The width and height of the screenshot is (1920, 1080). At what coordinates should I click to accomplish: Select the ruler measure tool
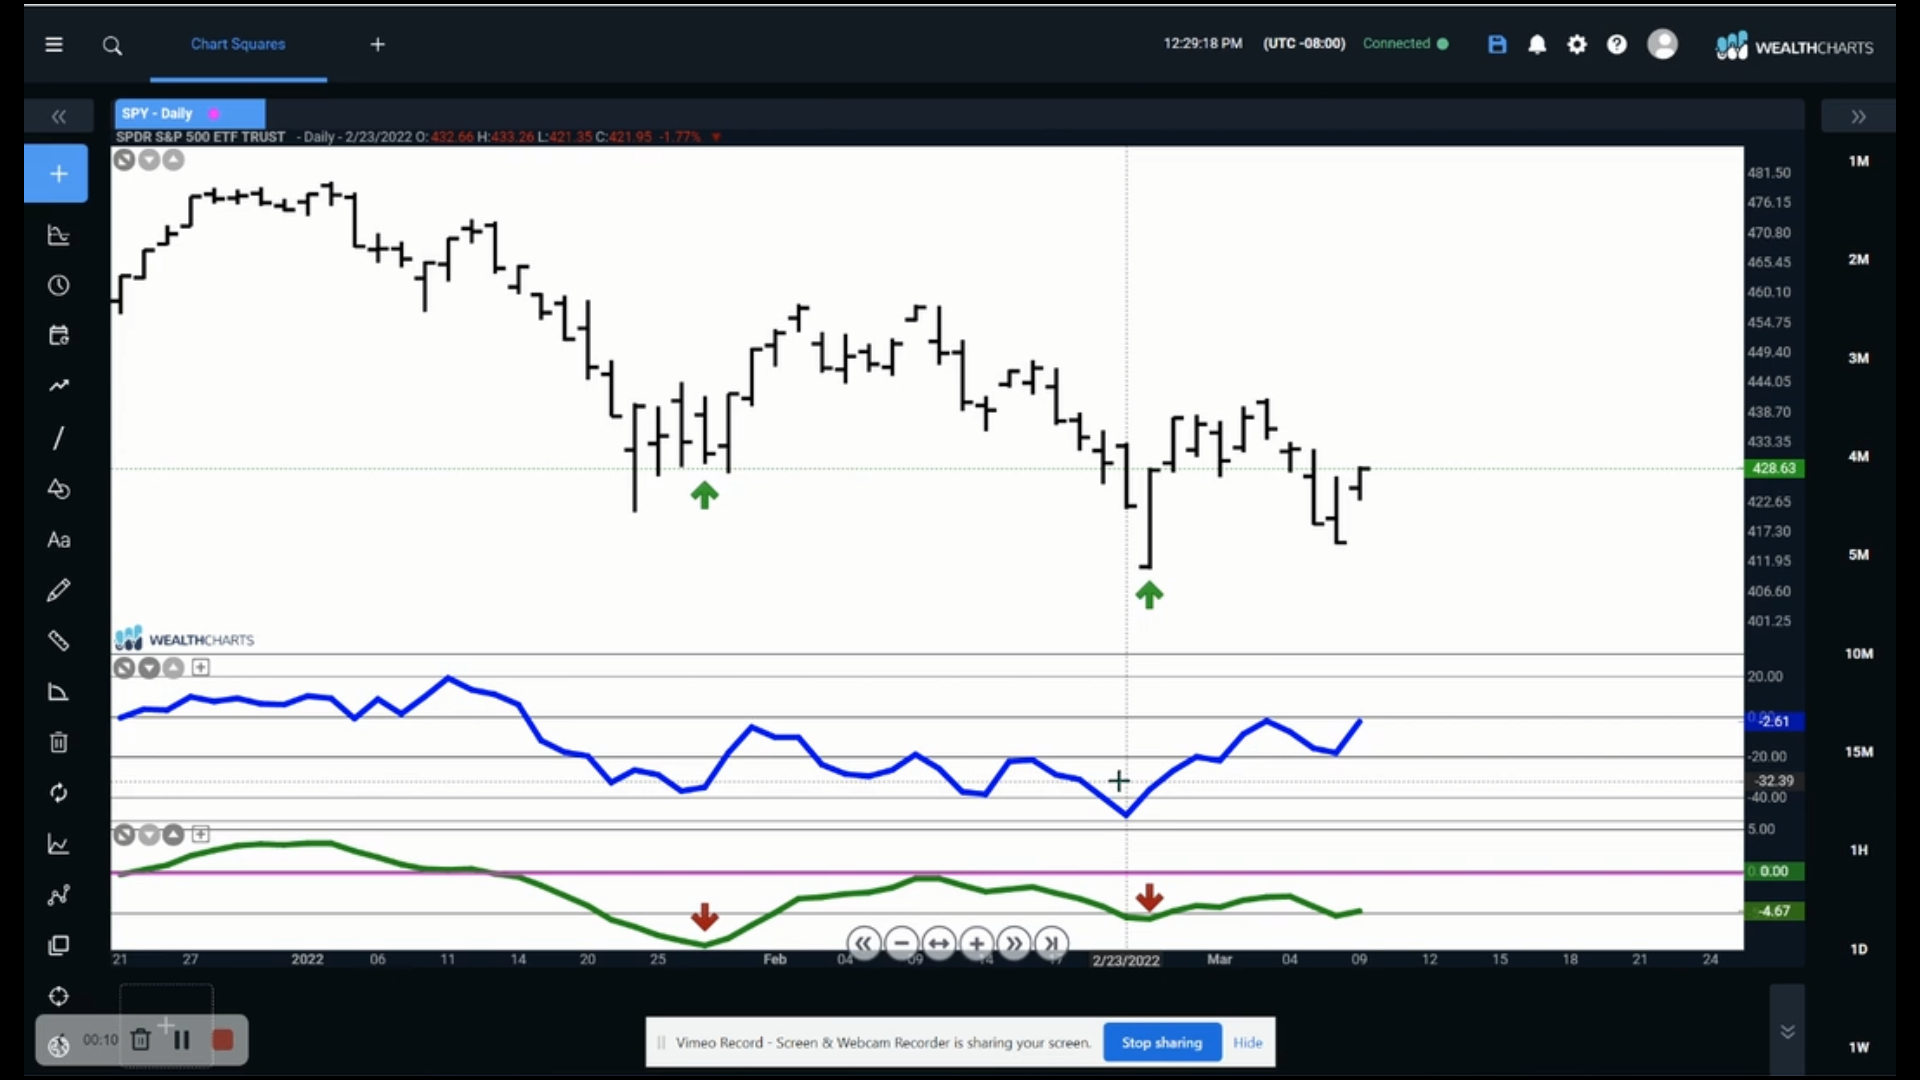coord(59,641)
